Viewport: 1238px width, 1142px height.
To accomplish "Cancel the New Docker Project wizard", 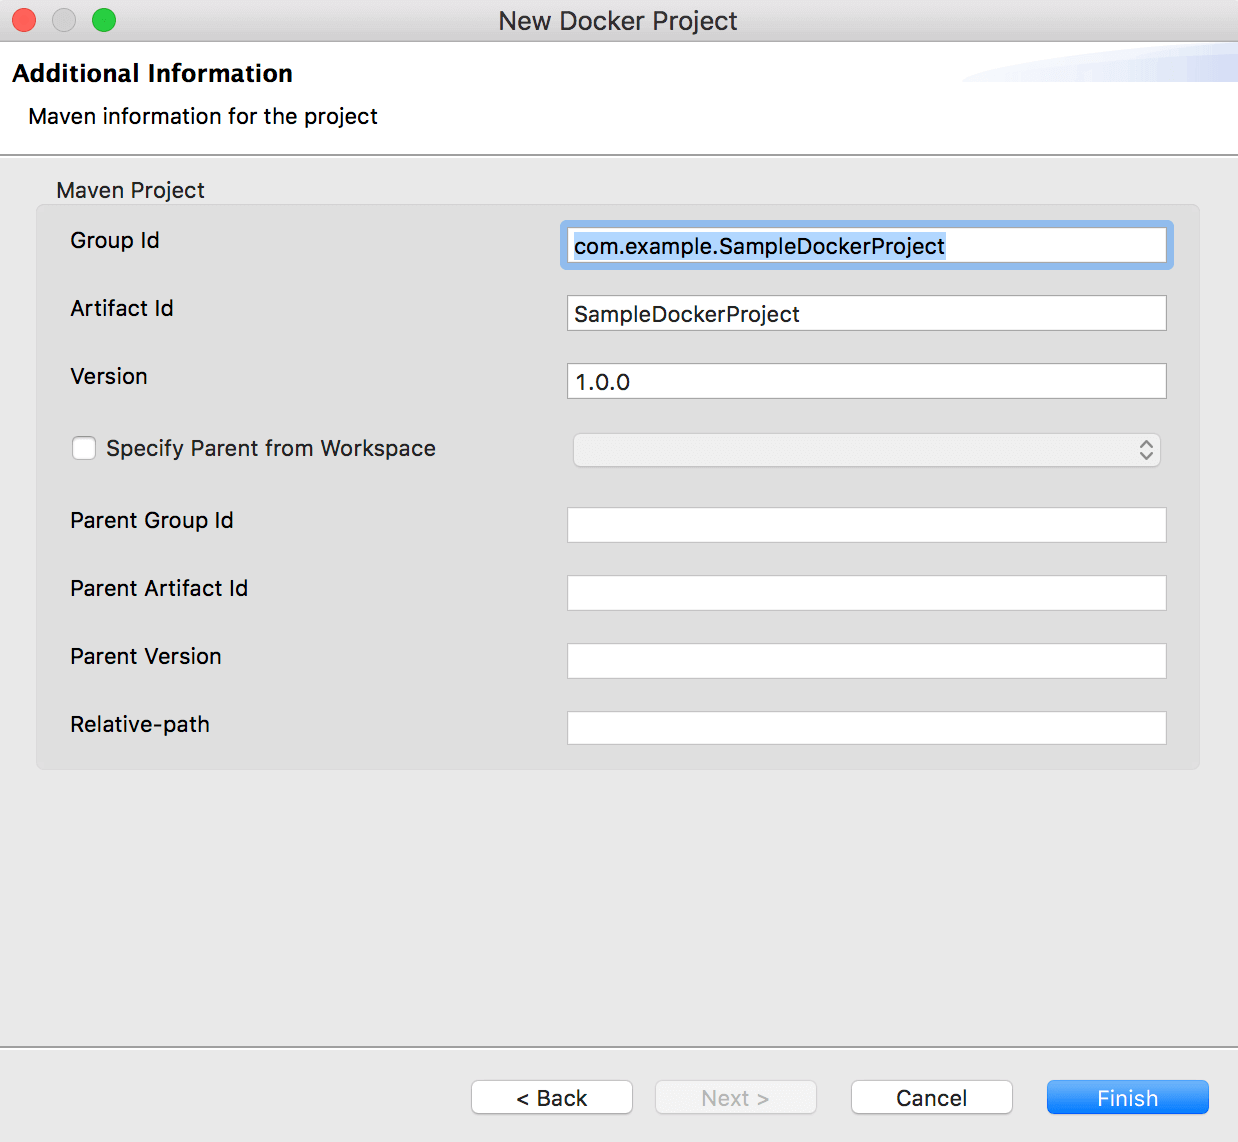I will point(932,1097).
